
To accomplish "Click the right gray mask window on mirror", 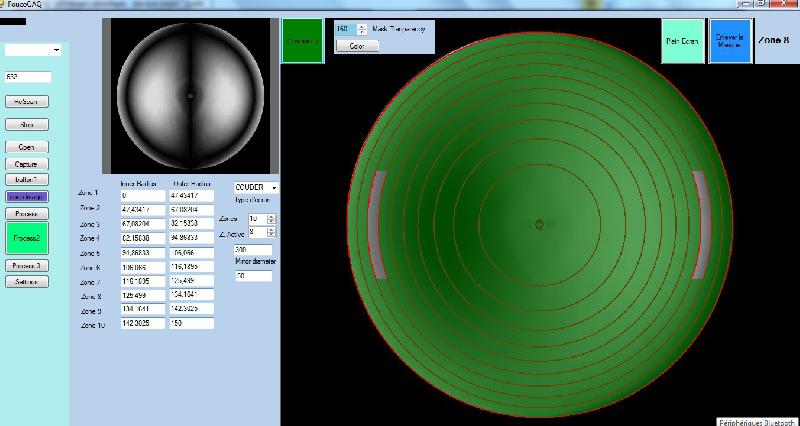I will pyautogui.click(x=701, y=225).
